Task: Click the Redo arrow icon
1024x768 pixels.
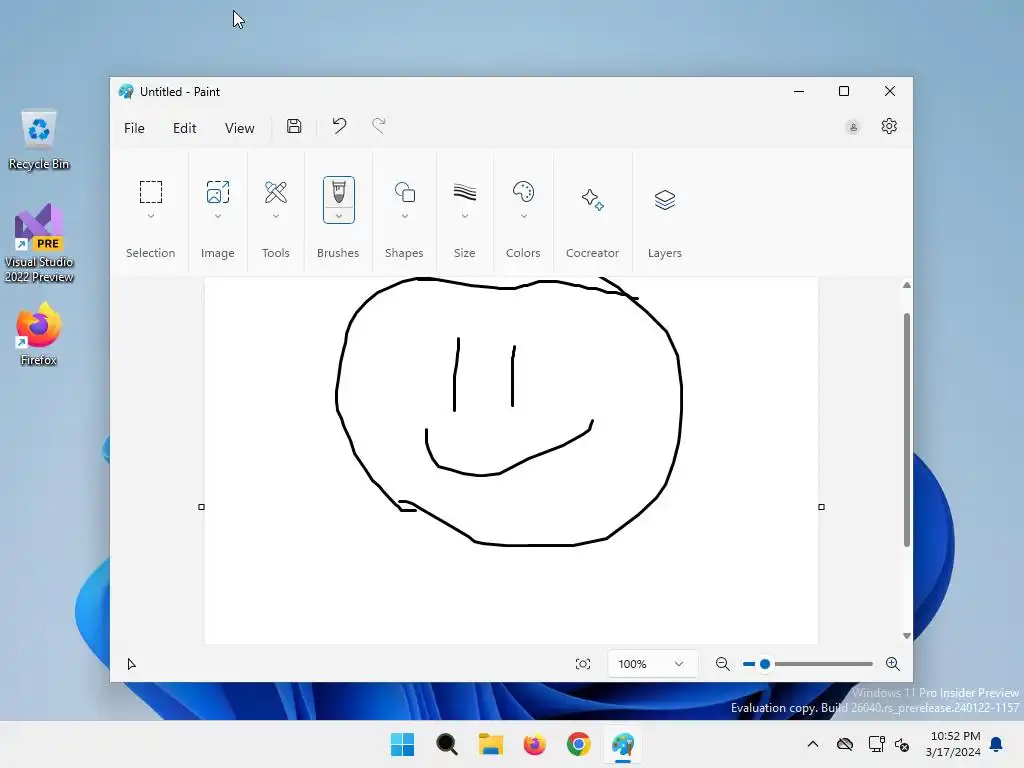Action: pyautogui.click(x=379, y=125)
